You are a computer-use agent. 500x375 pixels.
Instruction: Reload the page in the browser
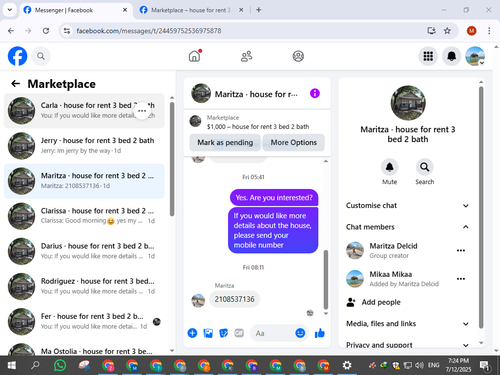46,31
